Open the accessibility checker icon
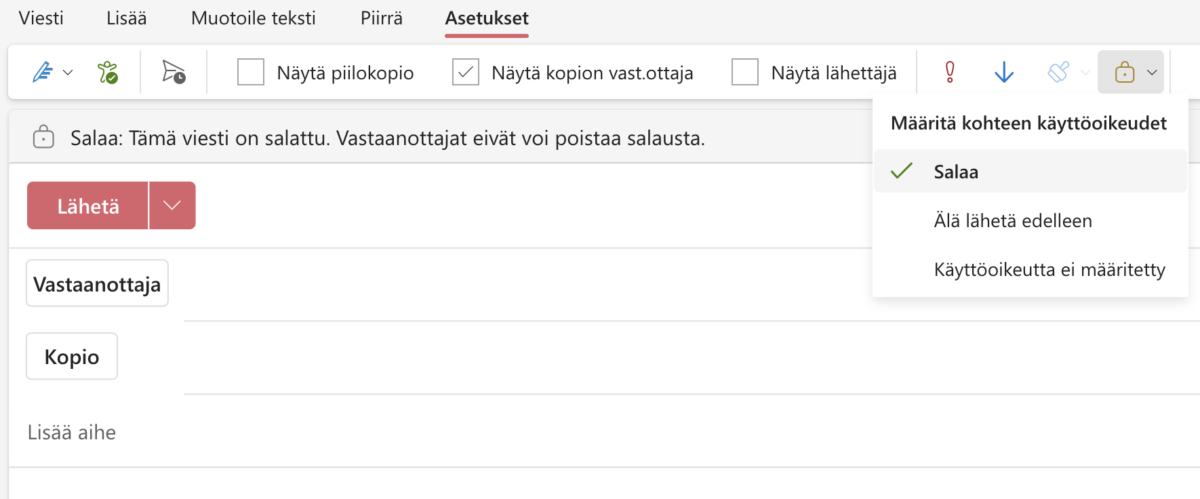 (x=107, y=72)
